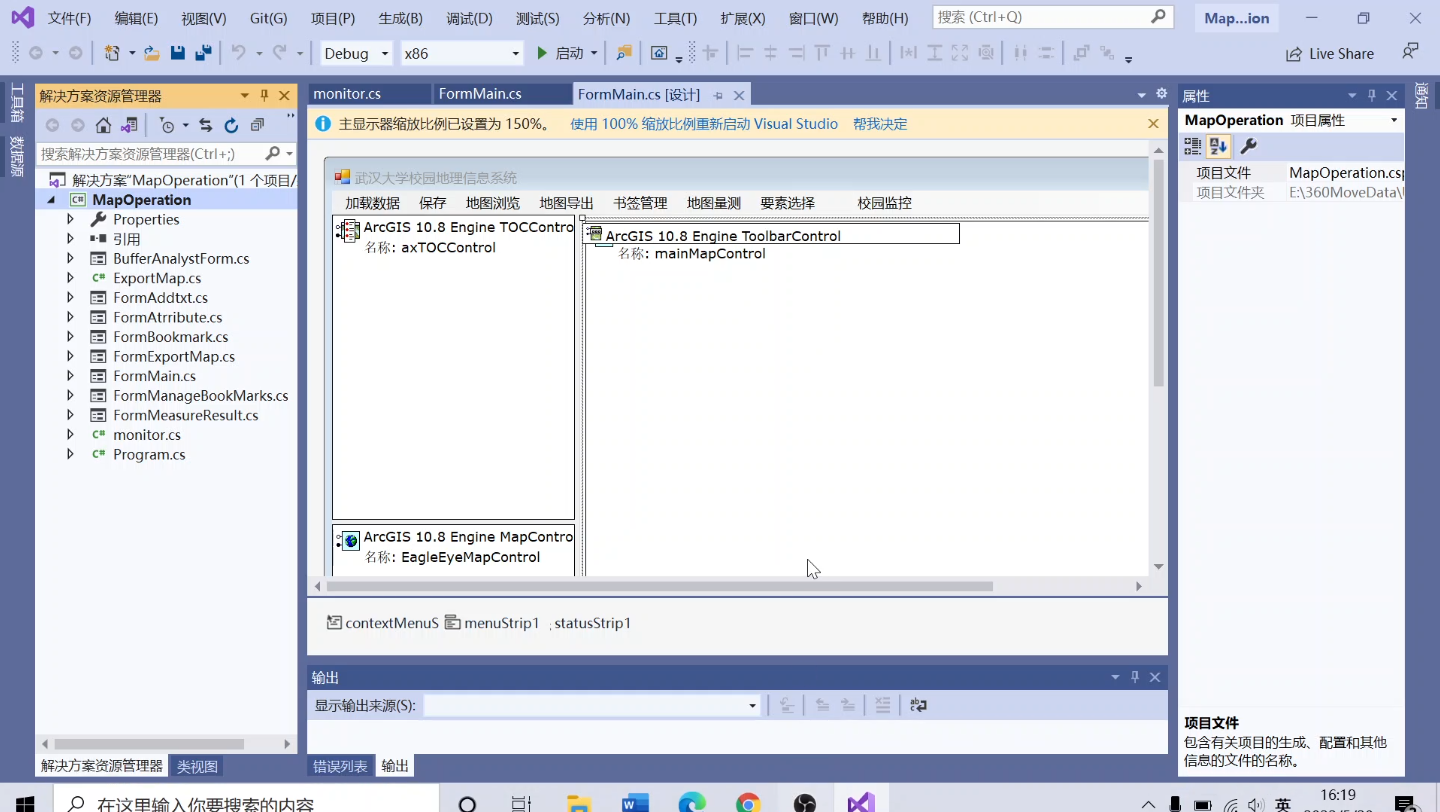Collapse all items in Solution Explorer

(258, 125)
